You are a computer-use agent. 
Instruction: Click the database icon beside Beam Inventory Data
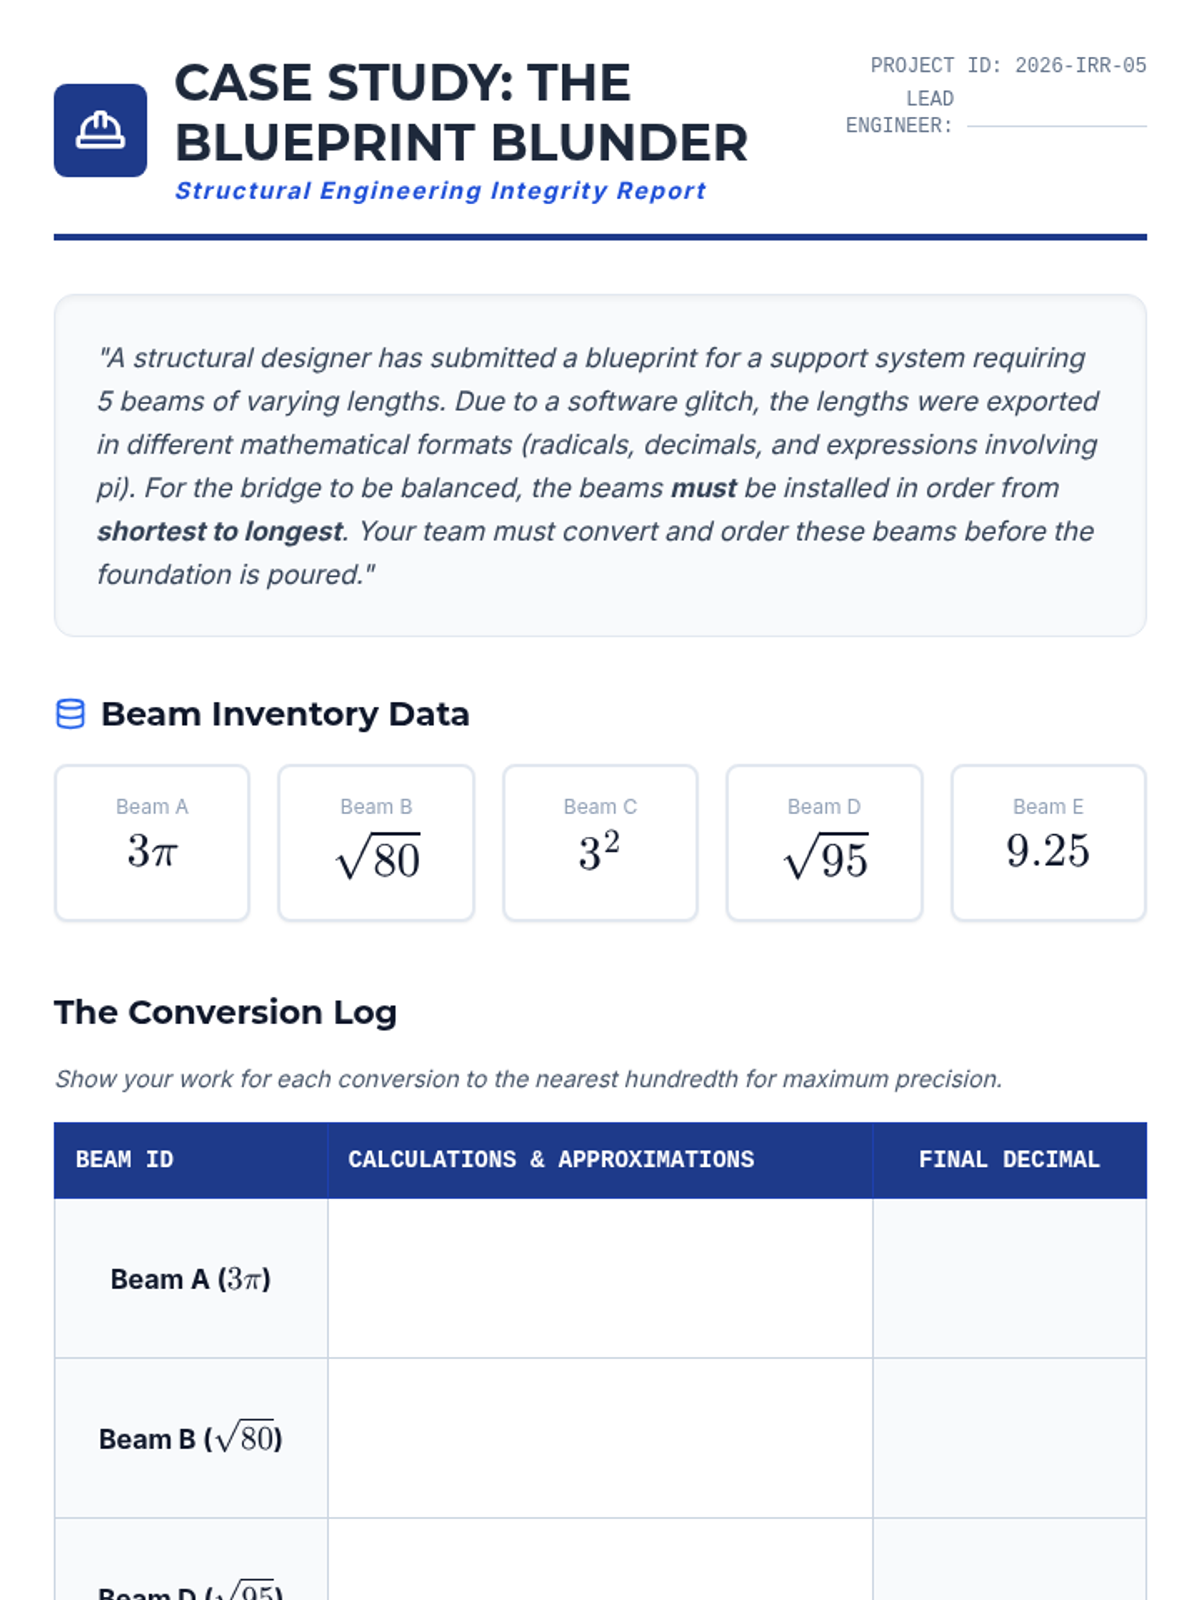click(70, 714)
